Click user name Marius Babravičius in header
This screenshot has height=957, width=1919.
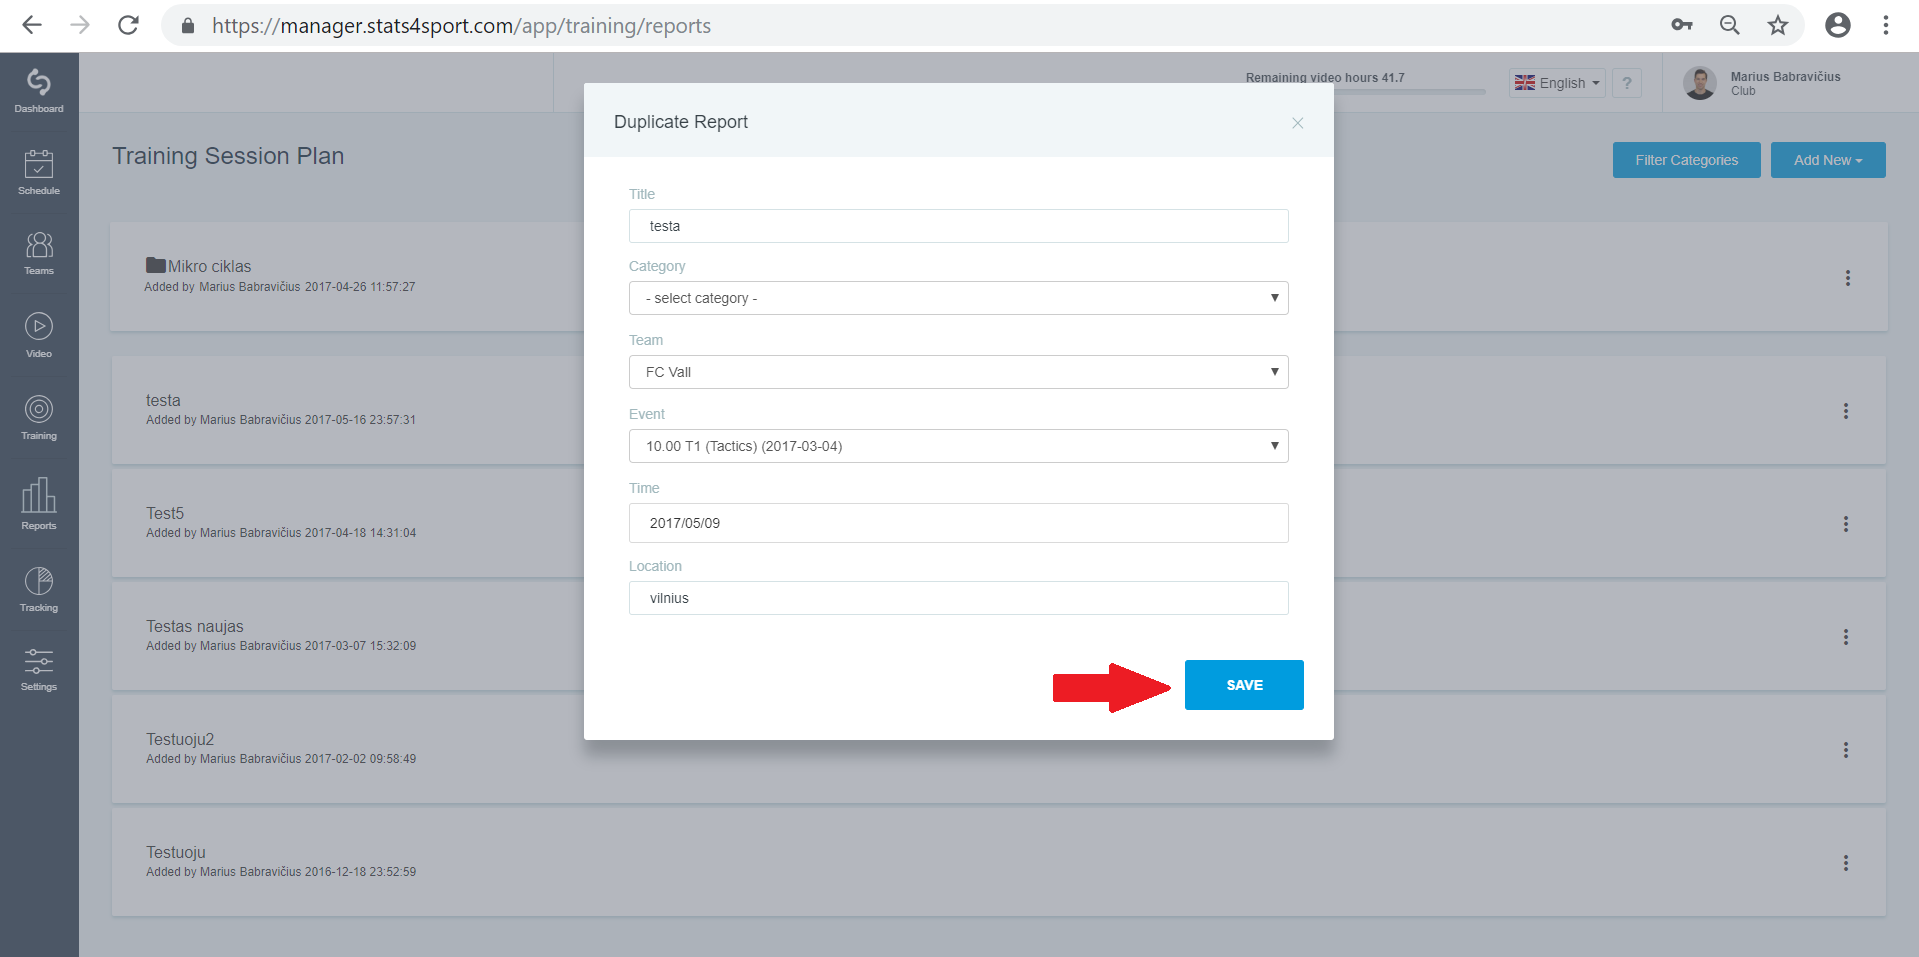[1785, 77]
